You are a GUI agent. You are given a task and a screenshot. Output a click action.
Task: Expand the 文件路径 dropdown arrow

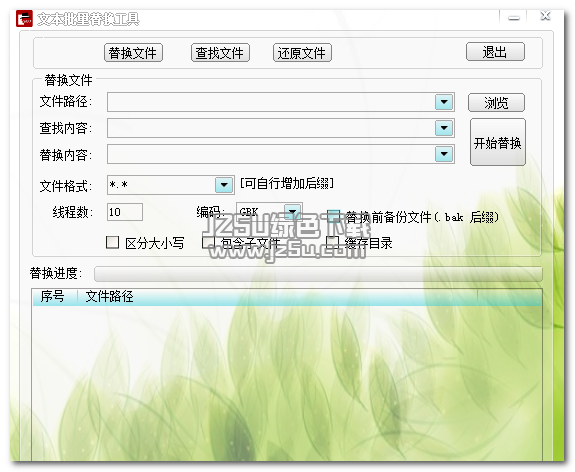pos(444,102)
